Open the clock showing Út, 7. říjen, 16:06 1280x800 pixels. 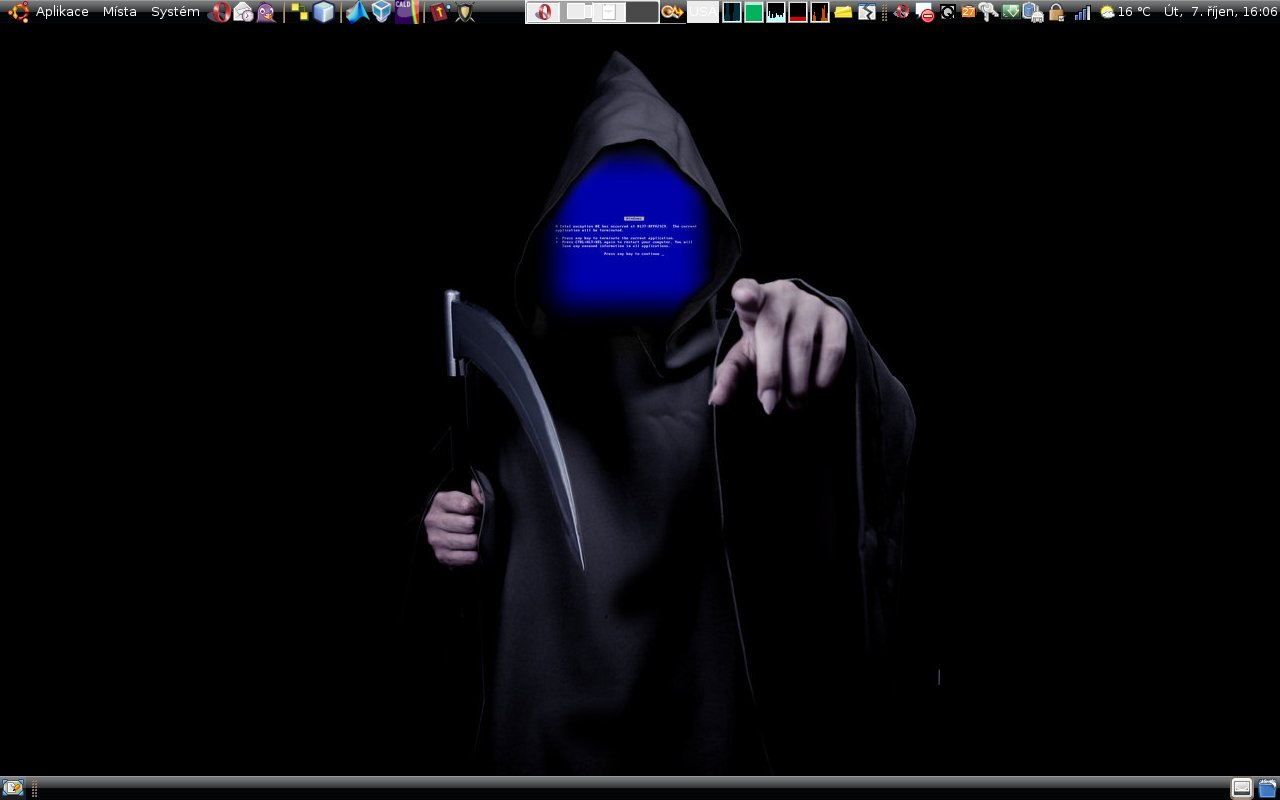[x=1220, y=12]
